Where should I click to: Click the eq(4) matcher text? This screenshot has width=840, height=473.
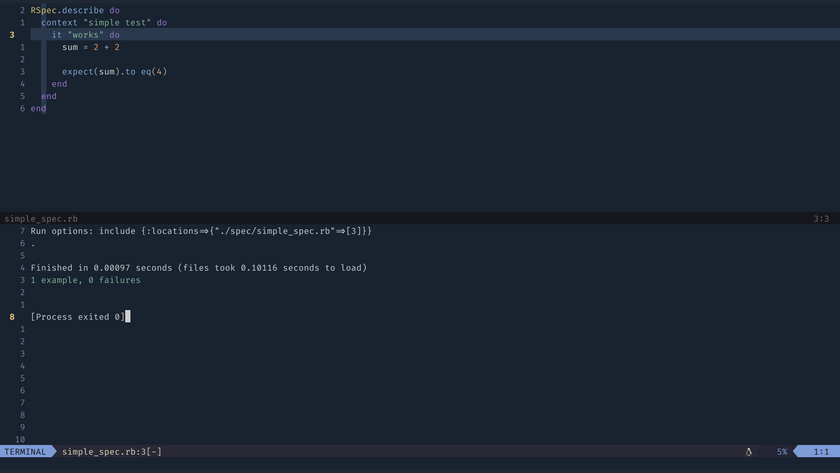[154, 71]
